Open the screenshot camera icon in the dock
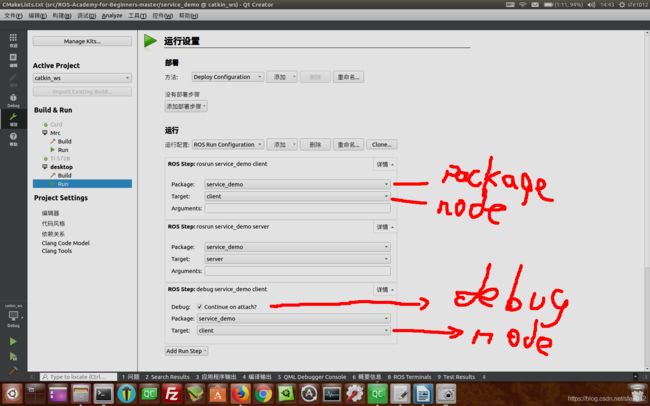 (x=446, y=394)
